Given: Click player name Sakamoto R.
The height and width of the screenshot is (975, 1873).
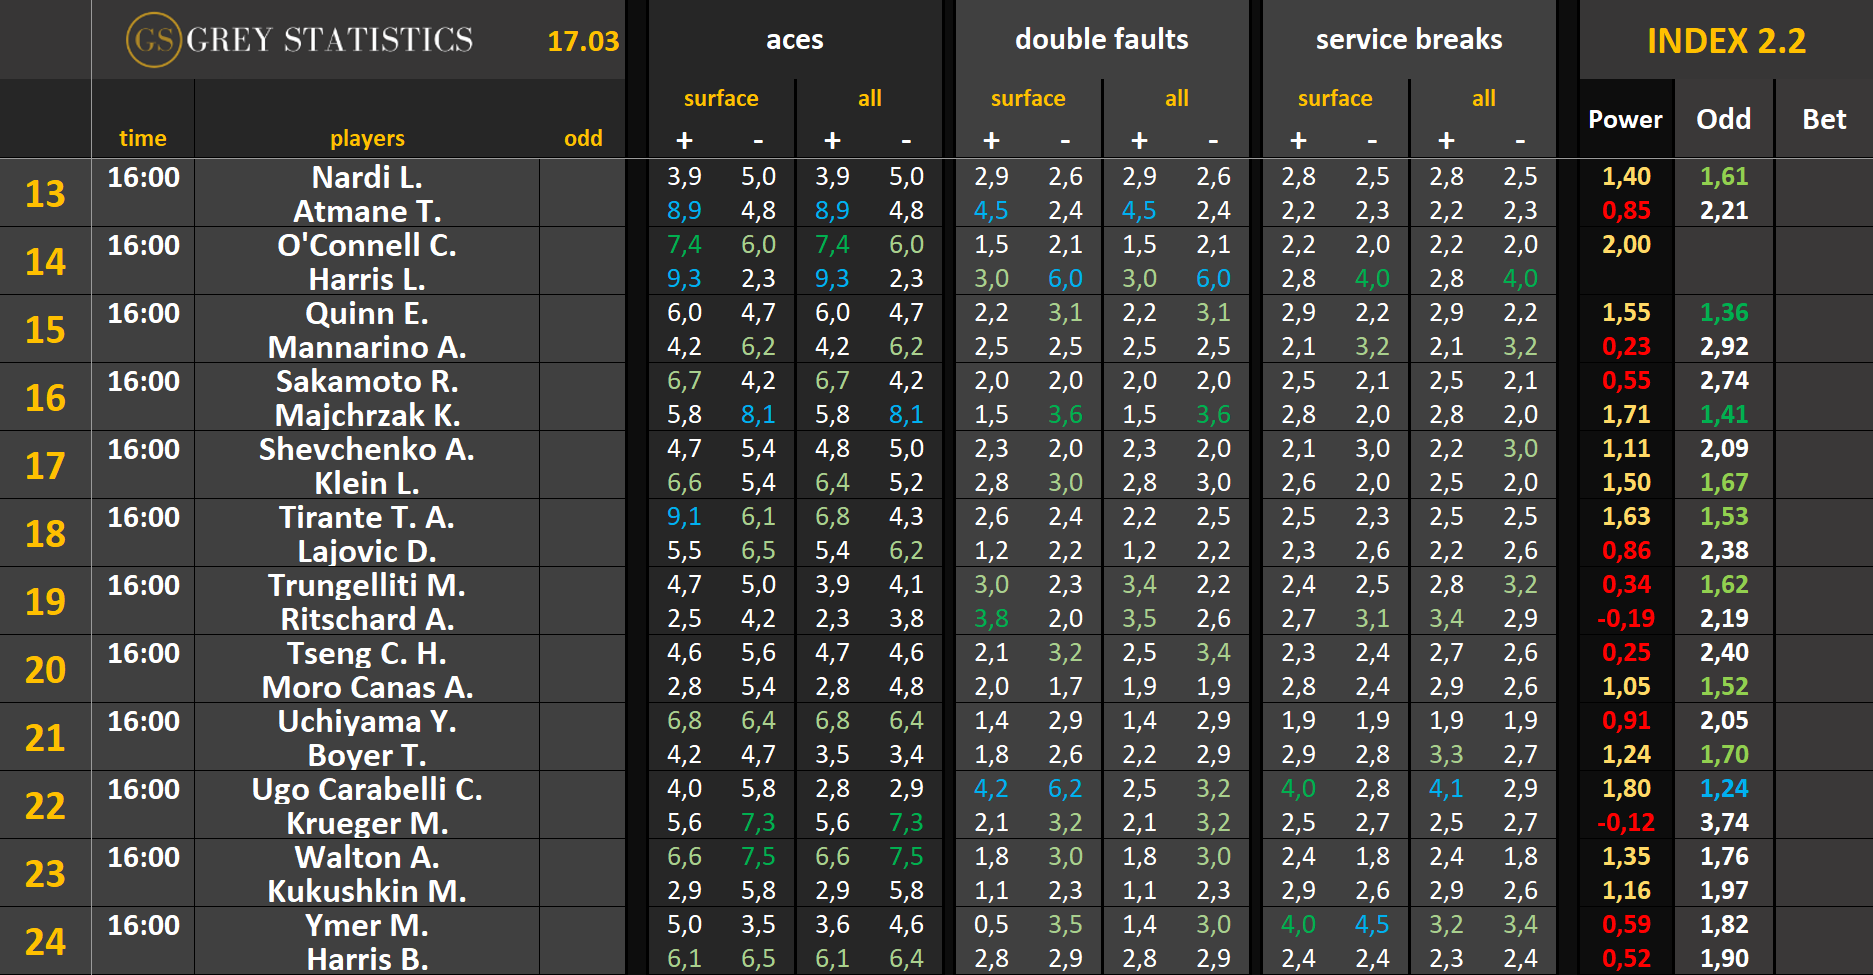Looking at the screenshot, I should click(x=367, y=381).
